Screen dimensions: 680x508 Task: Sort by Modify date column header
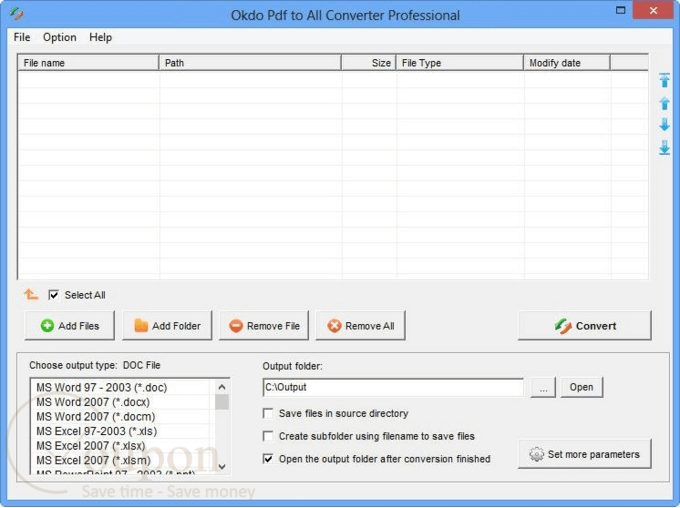pyautogui.click(x=567, y=63)
